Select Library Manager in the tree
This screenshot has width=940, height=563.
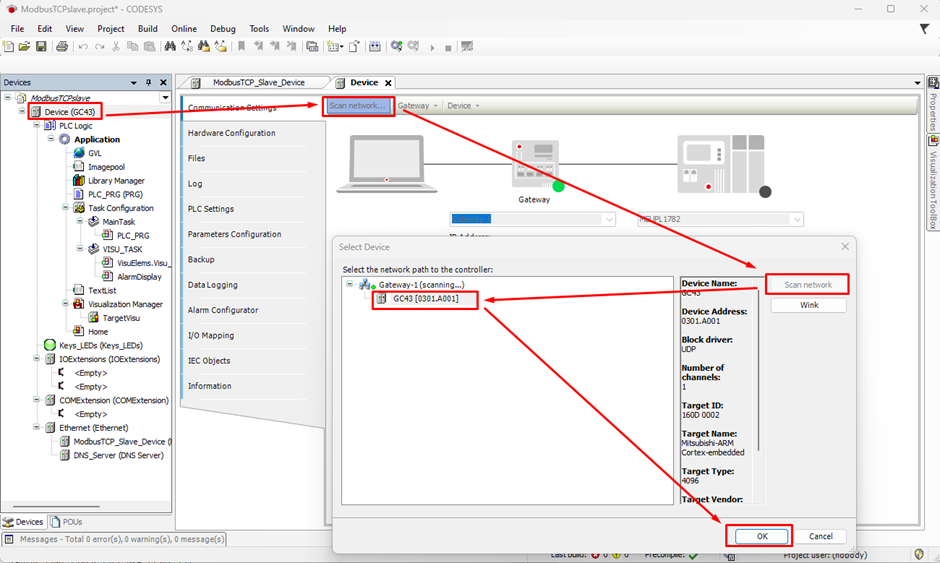(x=116, y=180)
